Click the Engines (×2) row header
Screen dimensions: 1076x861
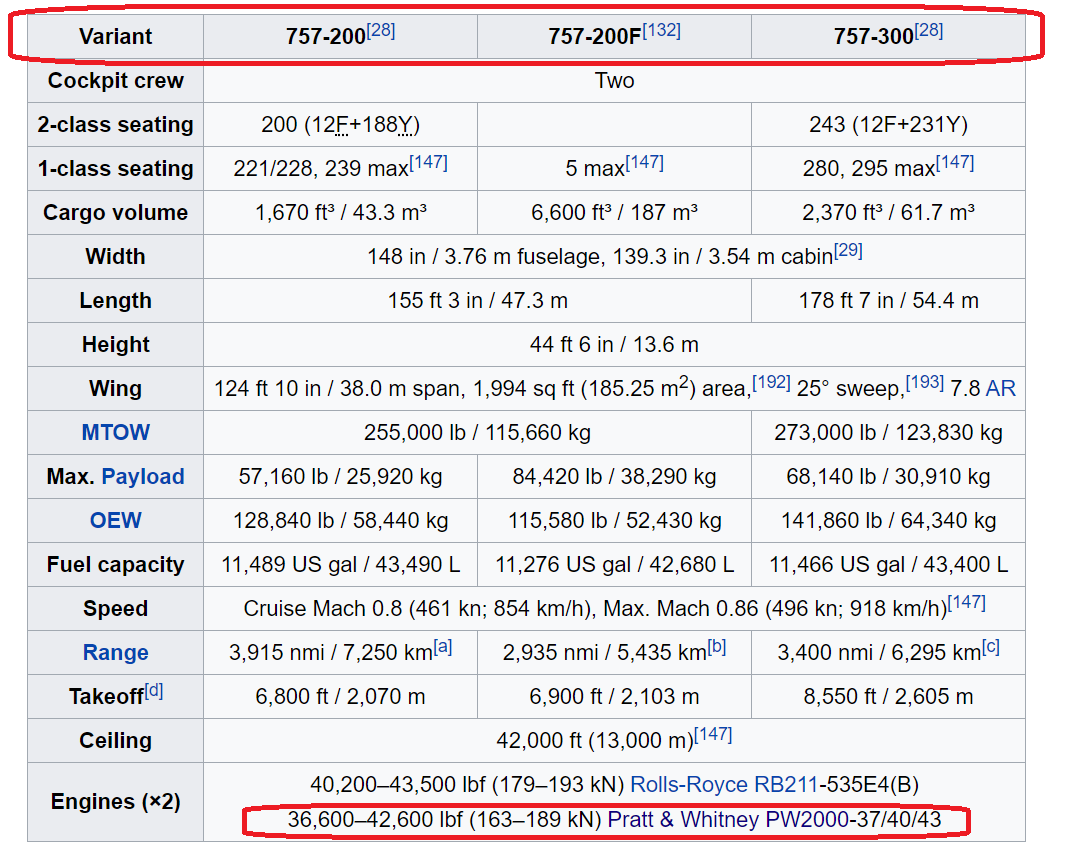point(115,801)
